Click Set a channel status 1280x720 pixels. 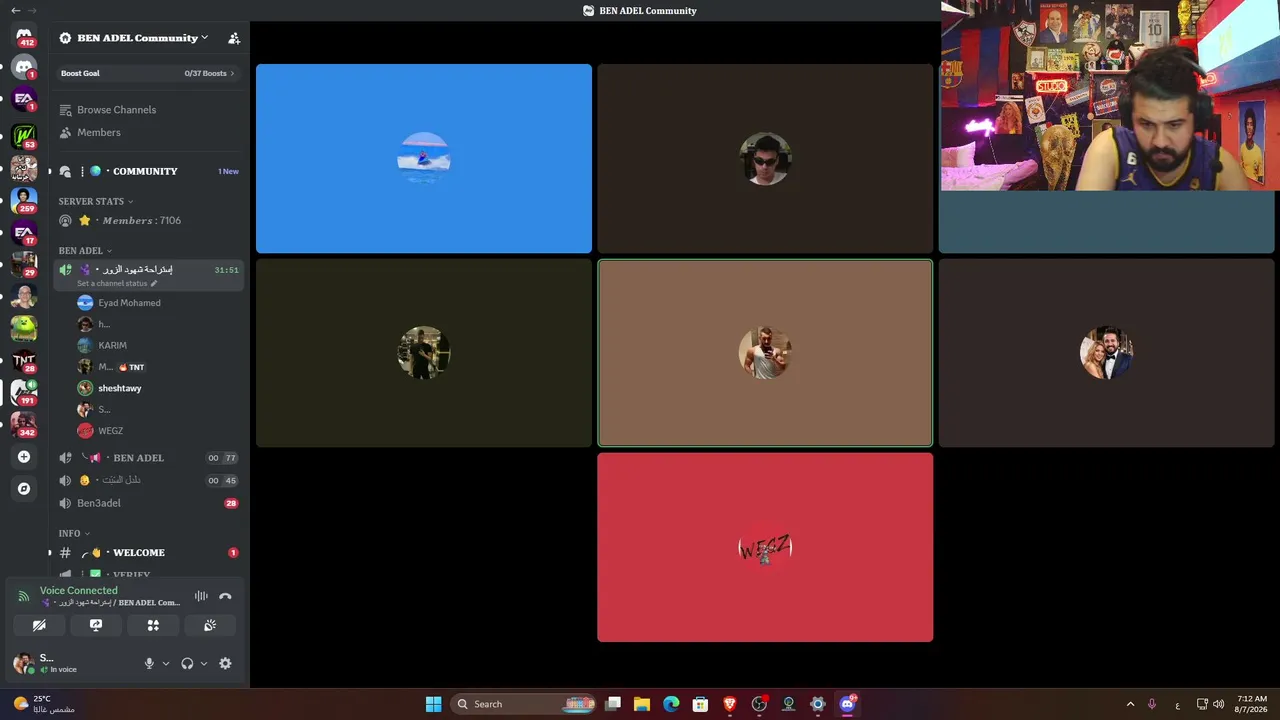point(112,283)
